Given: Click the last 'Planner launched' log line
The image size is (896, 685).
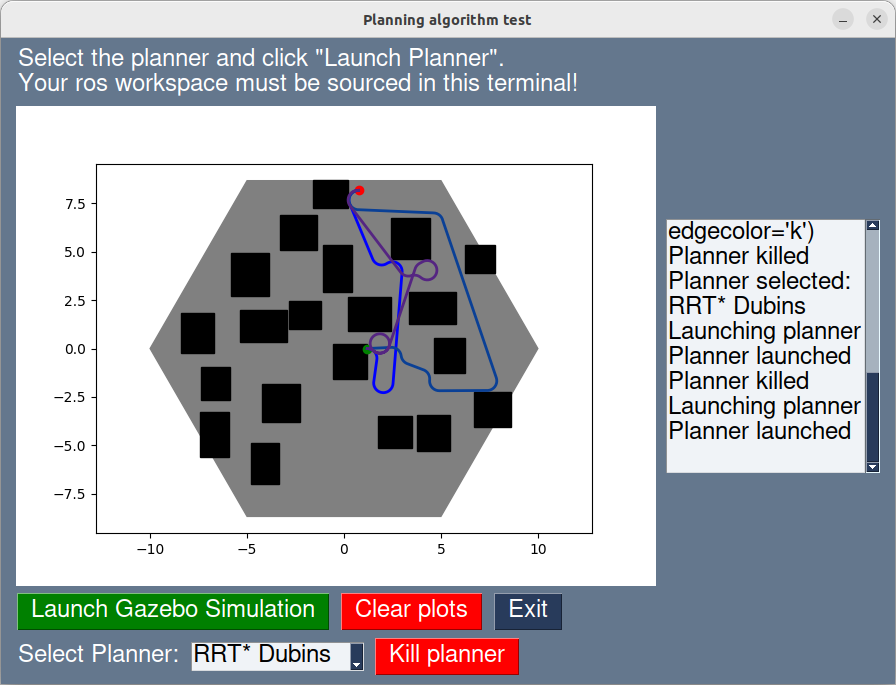Looking at the screenshot, I should click(x=759, y=431).
